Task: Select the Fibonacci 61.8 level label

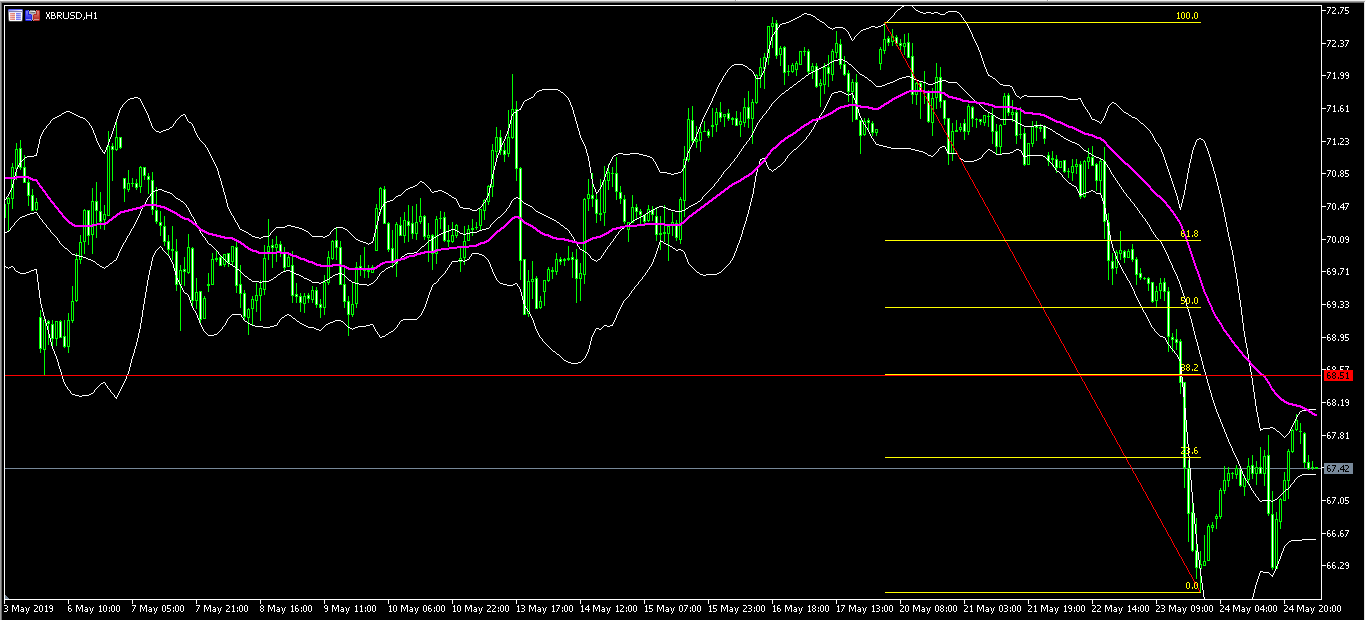Action: [1189, 234]
